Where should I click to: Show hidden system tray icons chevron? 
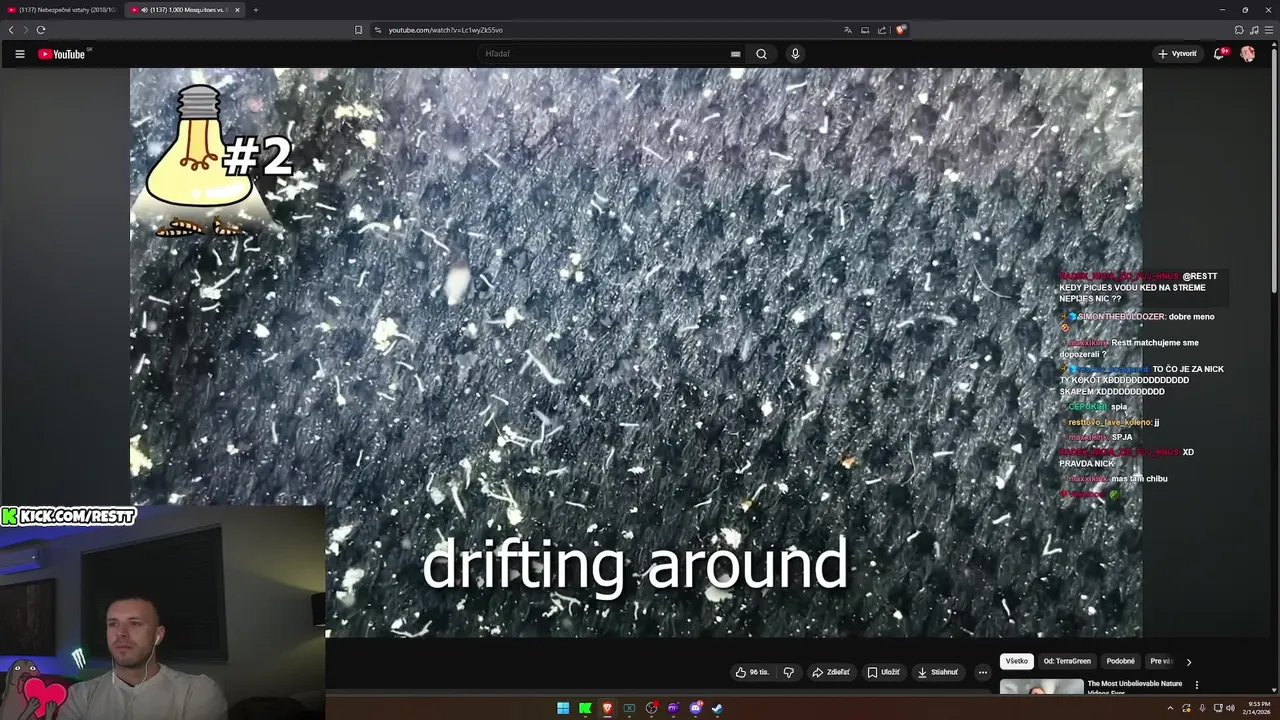[x=1170, y=708]
